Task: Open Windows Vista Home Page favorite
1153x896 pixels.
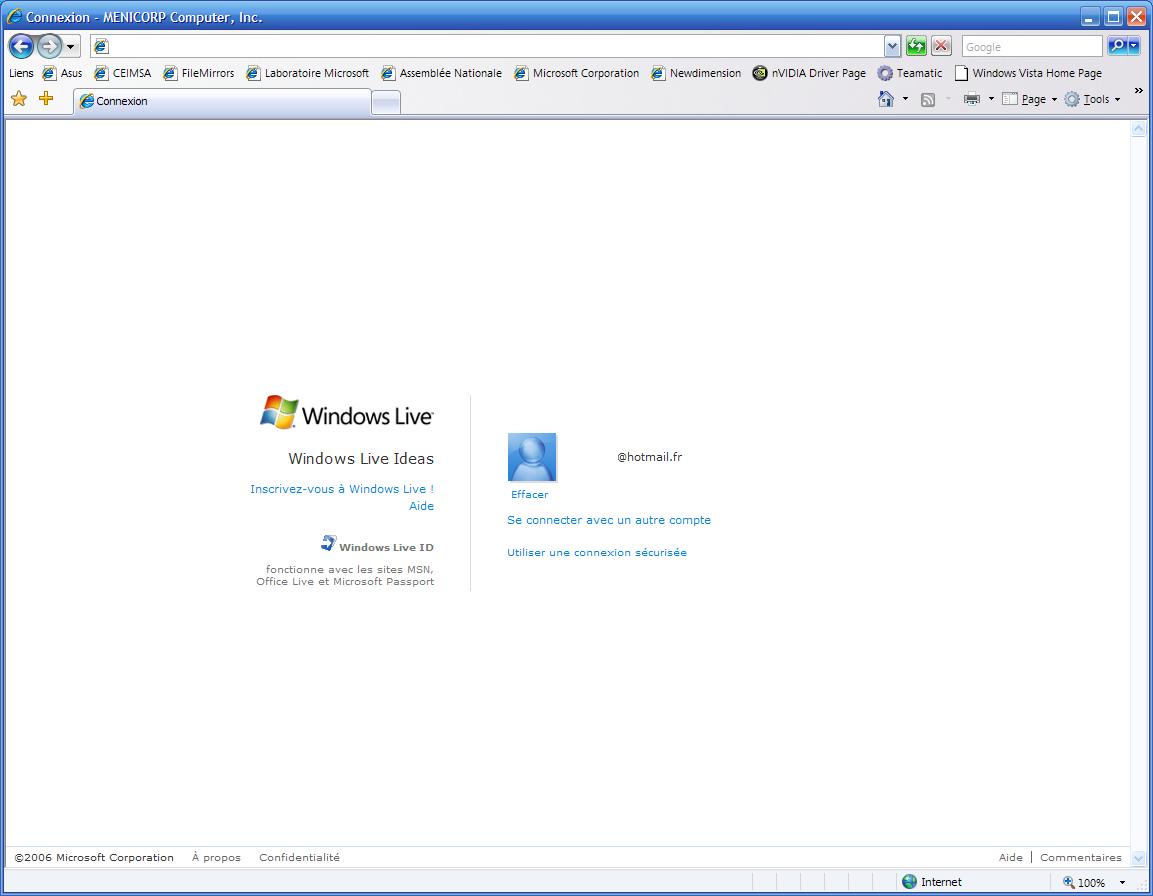Action: pyautogui.click(x=1028, y=73)
